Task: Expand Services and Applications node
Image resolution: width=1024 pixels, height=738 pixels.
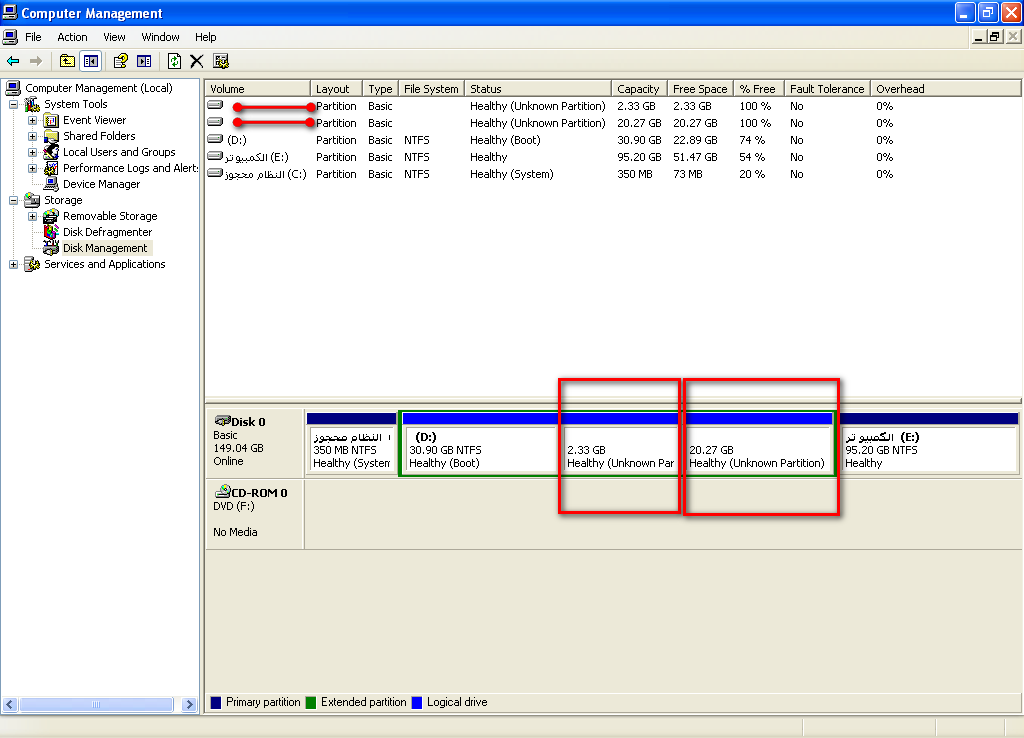Action: 13,265
